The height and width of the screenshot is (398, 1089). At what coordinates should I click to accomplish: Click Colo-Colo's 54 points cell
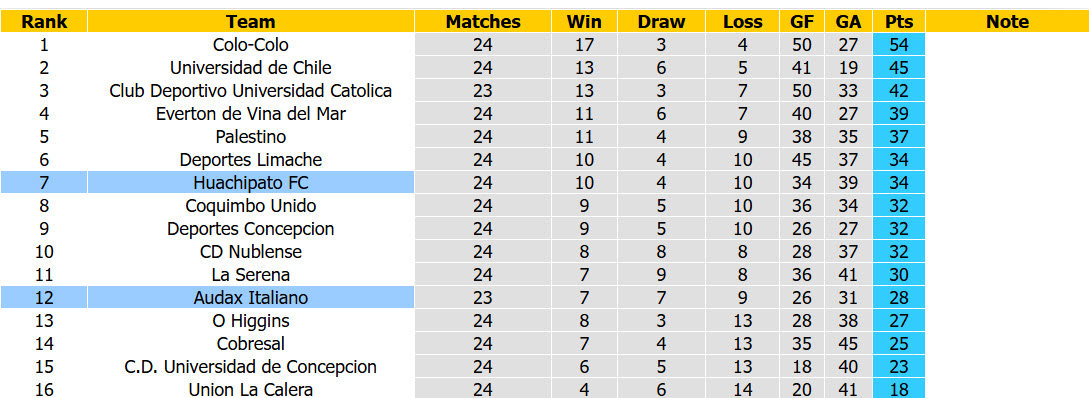pos(899,44)
